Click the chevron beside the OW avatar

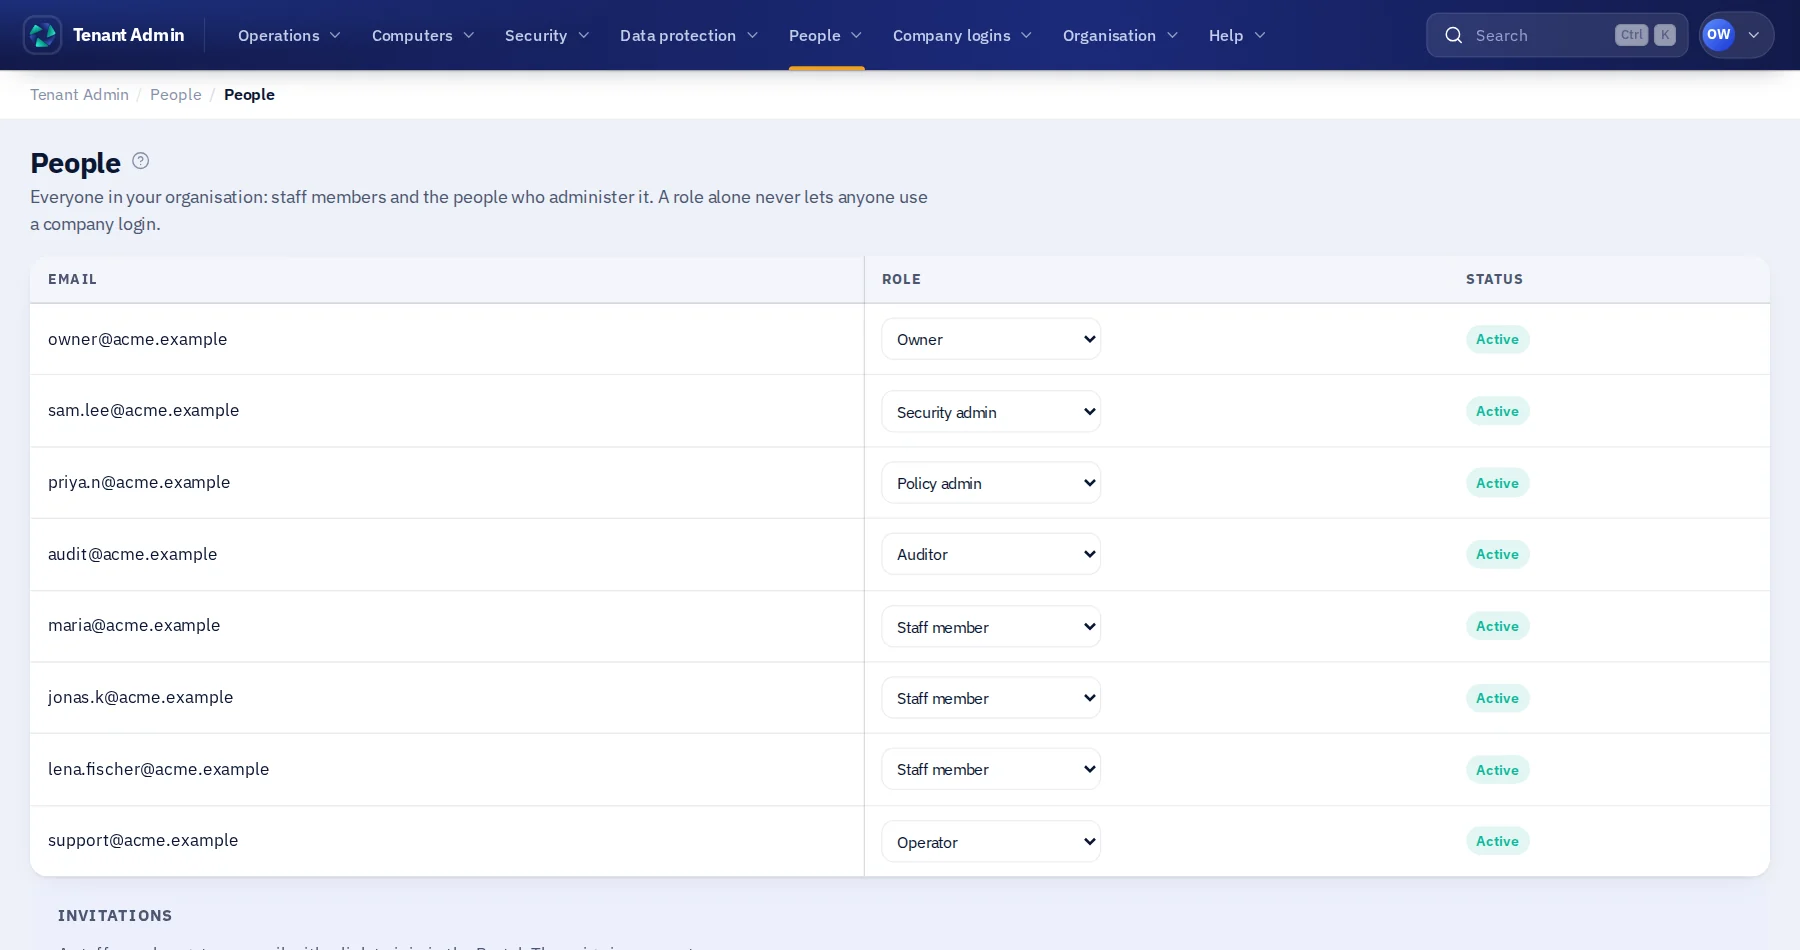point(1753,35)
